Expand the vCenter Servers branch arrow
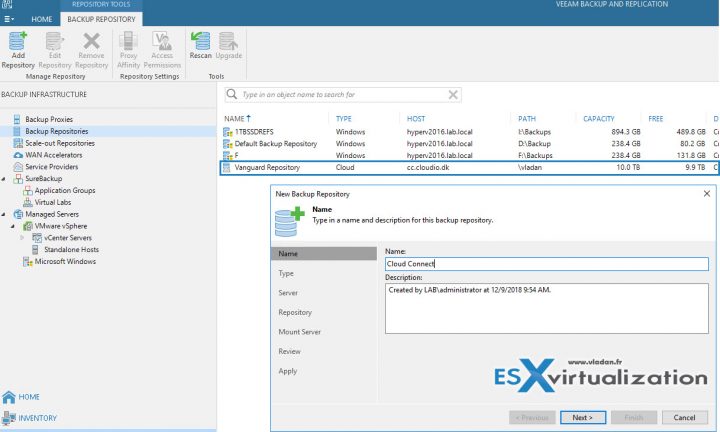720x432 pixels. [22, 238]
